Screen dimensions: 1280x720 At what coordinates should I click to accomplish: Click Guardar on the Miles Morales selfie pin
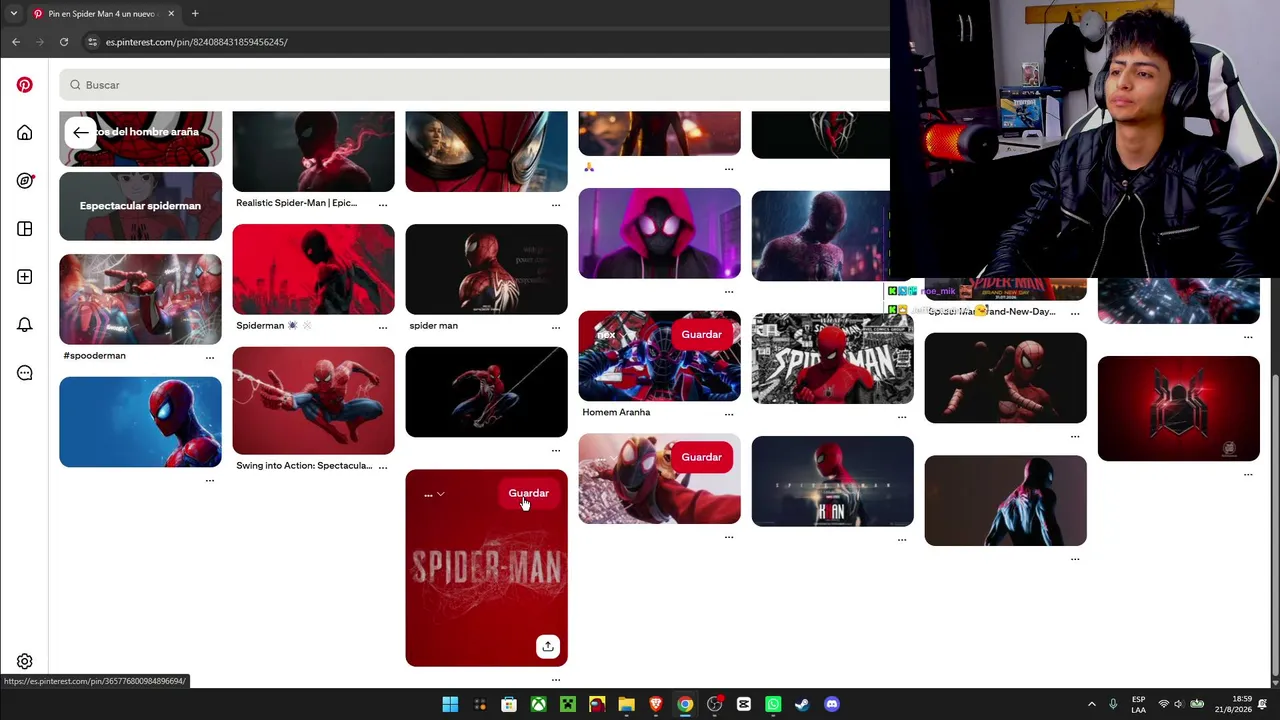(701, 457)
